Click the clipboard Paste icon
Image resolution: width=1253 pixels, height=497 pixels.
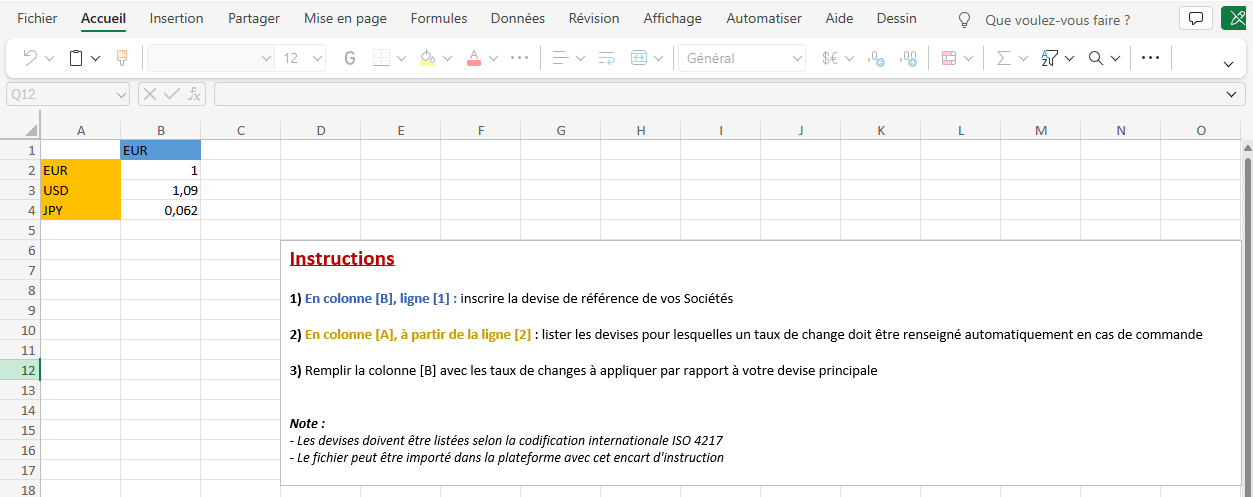click(76, 58)
